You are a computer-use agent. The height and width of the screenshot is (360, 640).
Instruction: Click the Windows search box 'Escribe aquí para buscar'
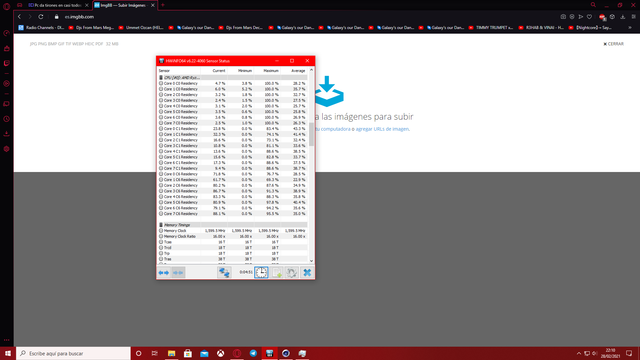click(73, 353)
